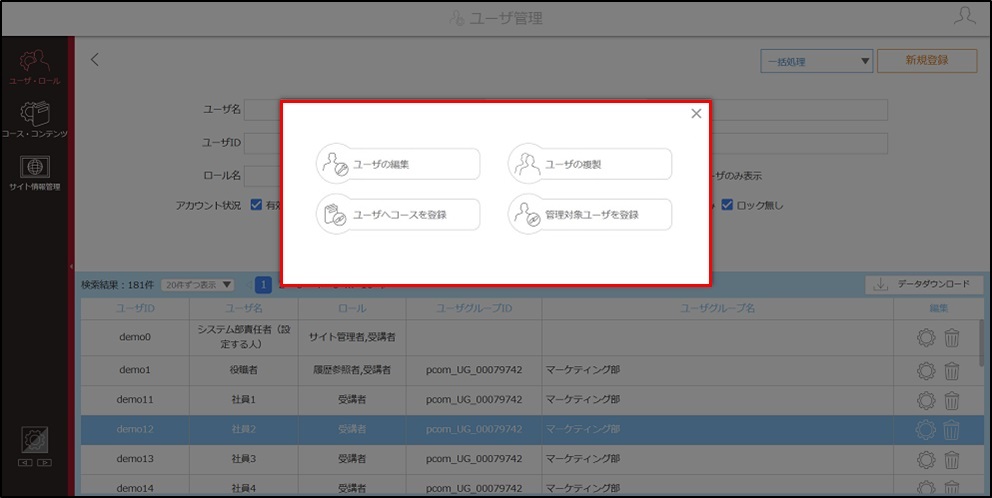Choose ユーザの複製 option in dialog
Viewport: 992px width, 498px height.
click(x=590, y=164)
